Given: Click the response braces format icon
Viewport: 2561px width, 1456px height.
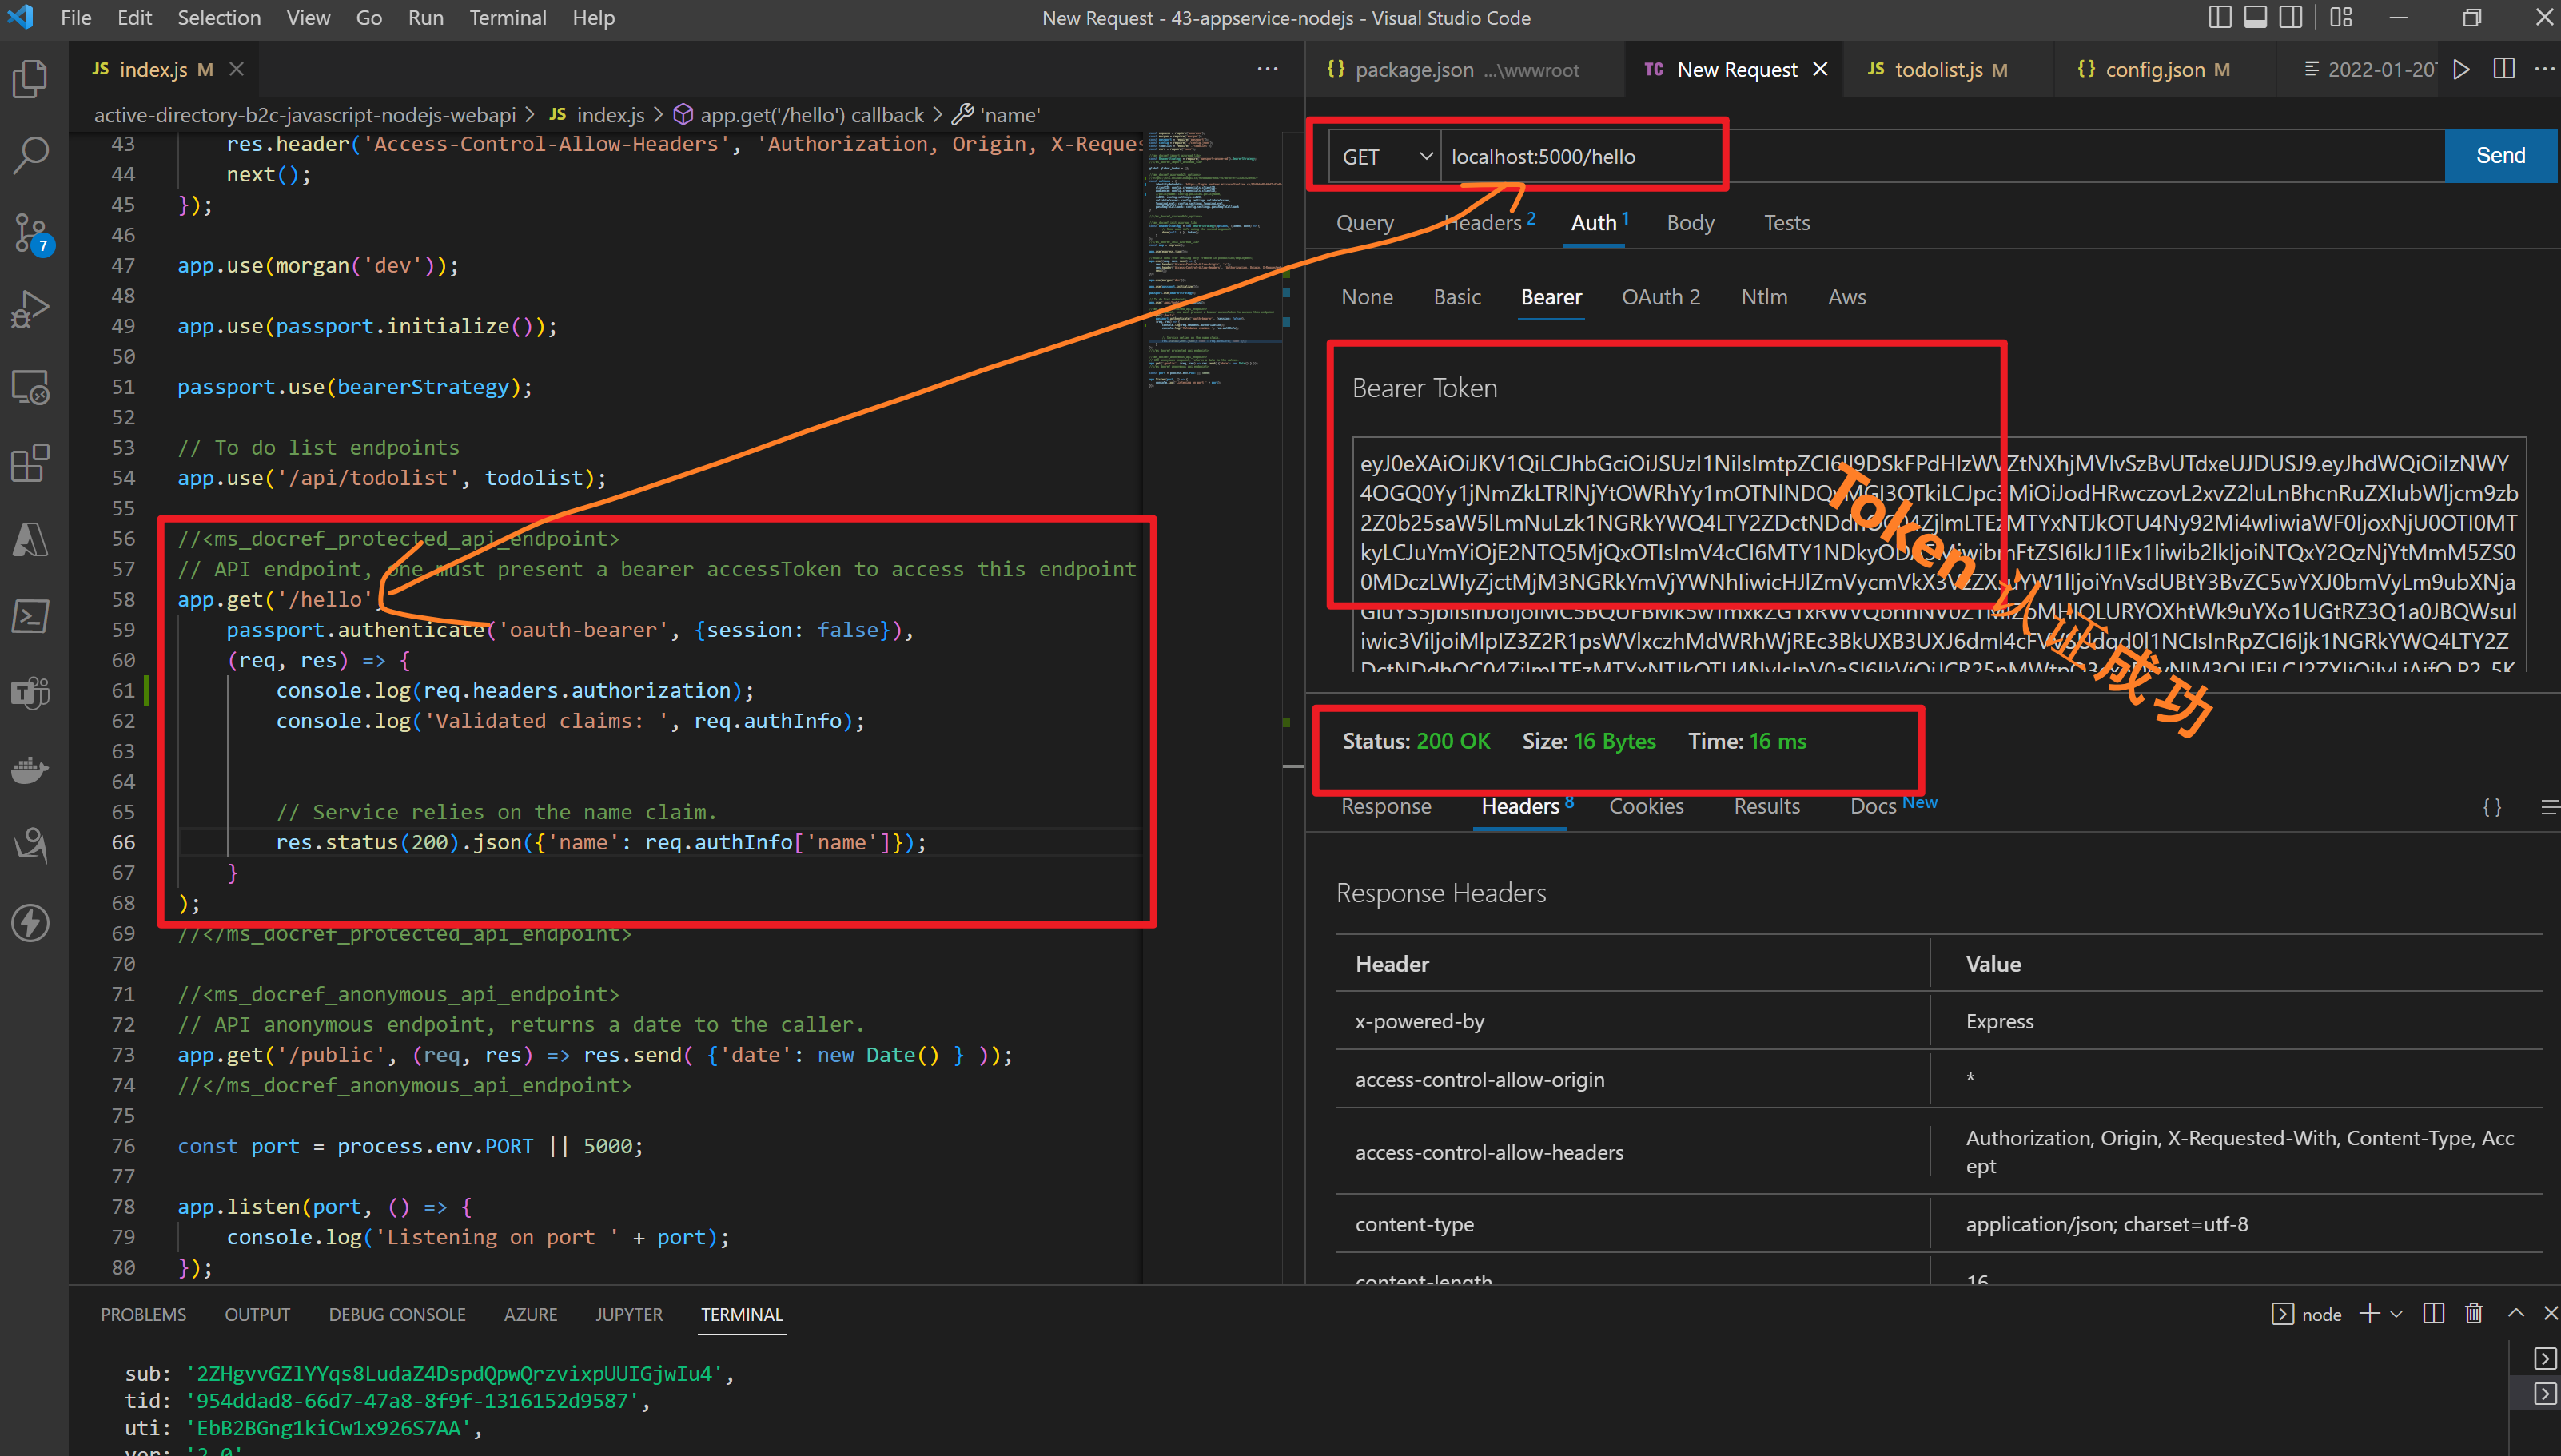Looking at the screenshot, I should tap(2492, 807).
